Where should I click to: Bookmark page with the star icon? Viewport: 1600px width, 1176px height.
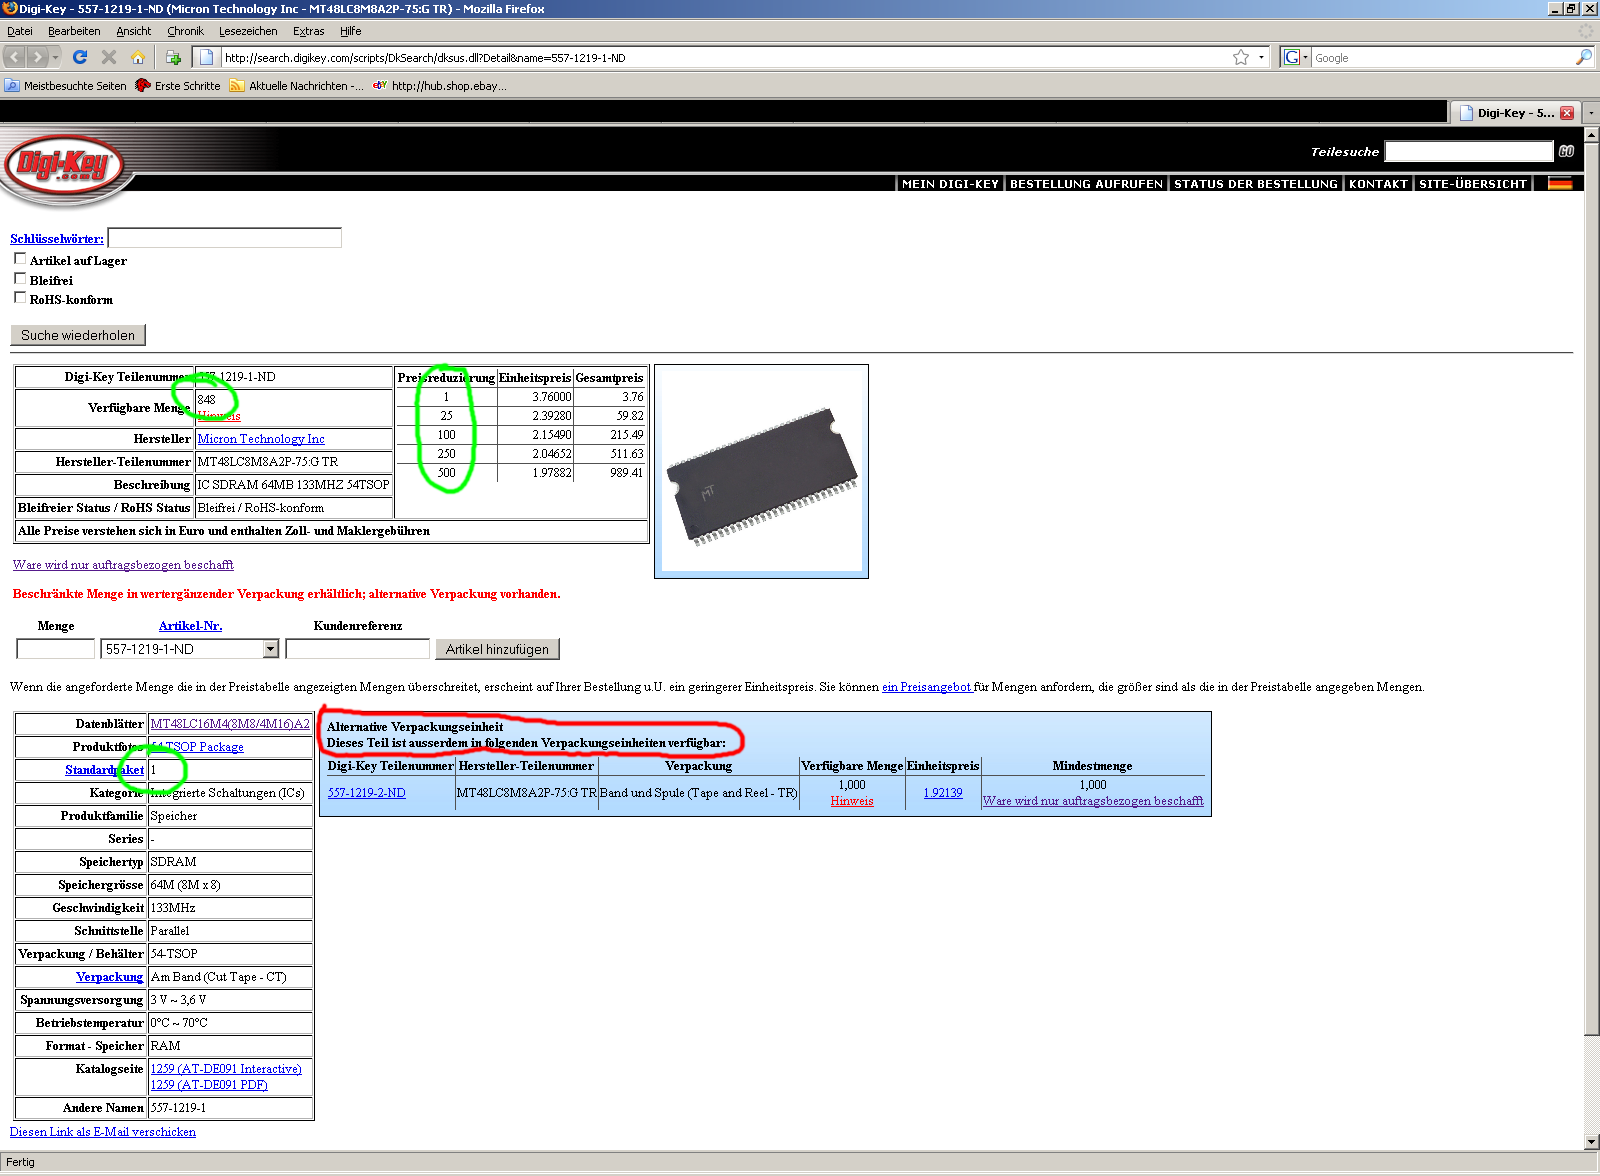coord(1241,57)
